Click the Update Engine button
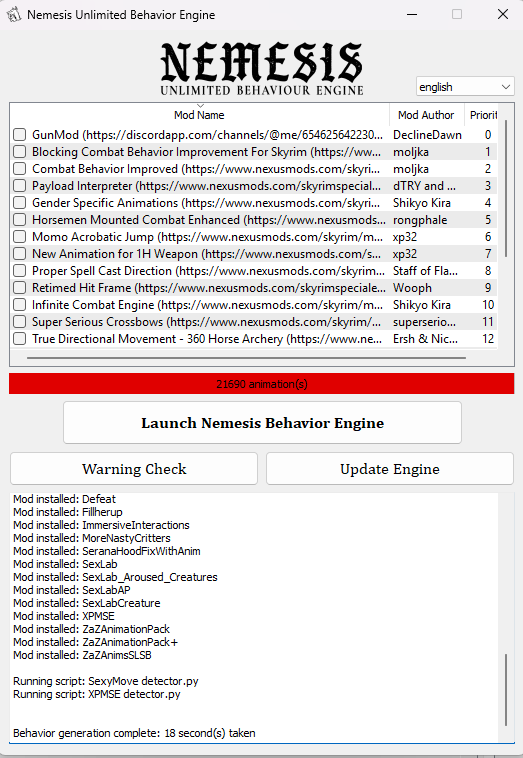The image size is (523, 758). click(x=390, y=469)
